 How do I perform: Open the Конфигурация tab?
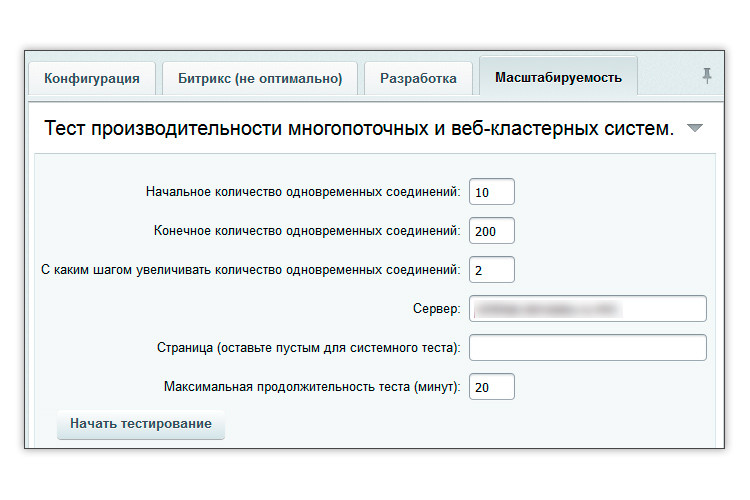[92, 78]
